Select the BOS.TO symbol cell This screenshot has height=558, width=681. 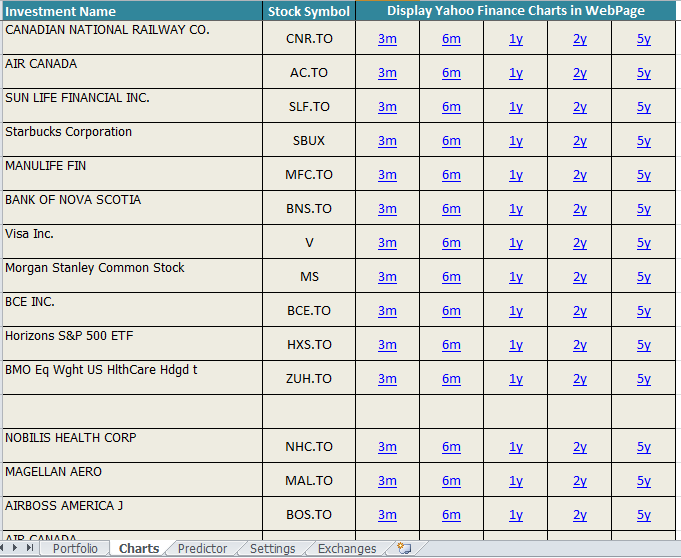pos(309,513)
